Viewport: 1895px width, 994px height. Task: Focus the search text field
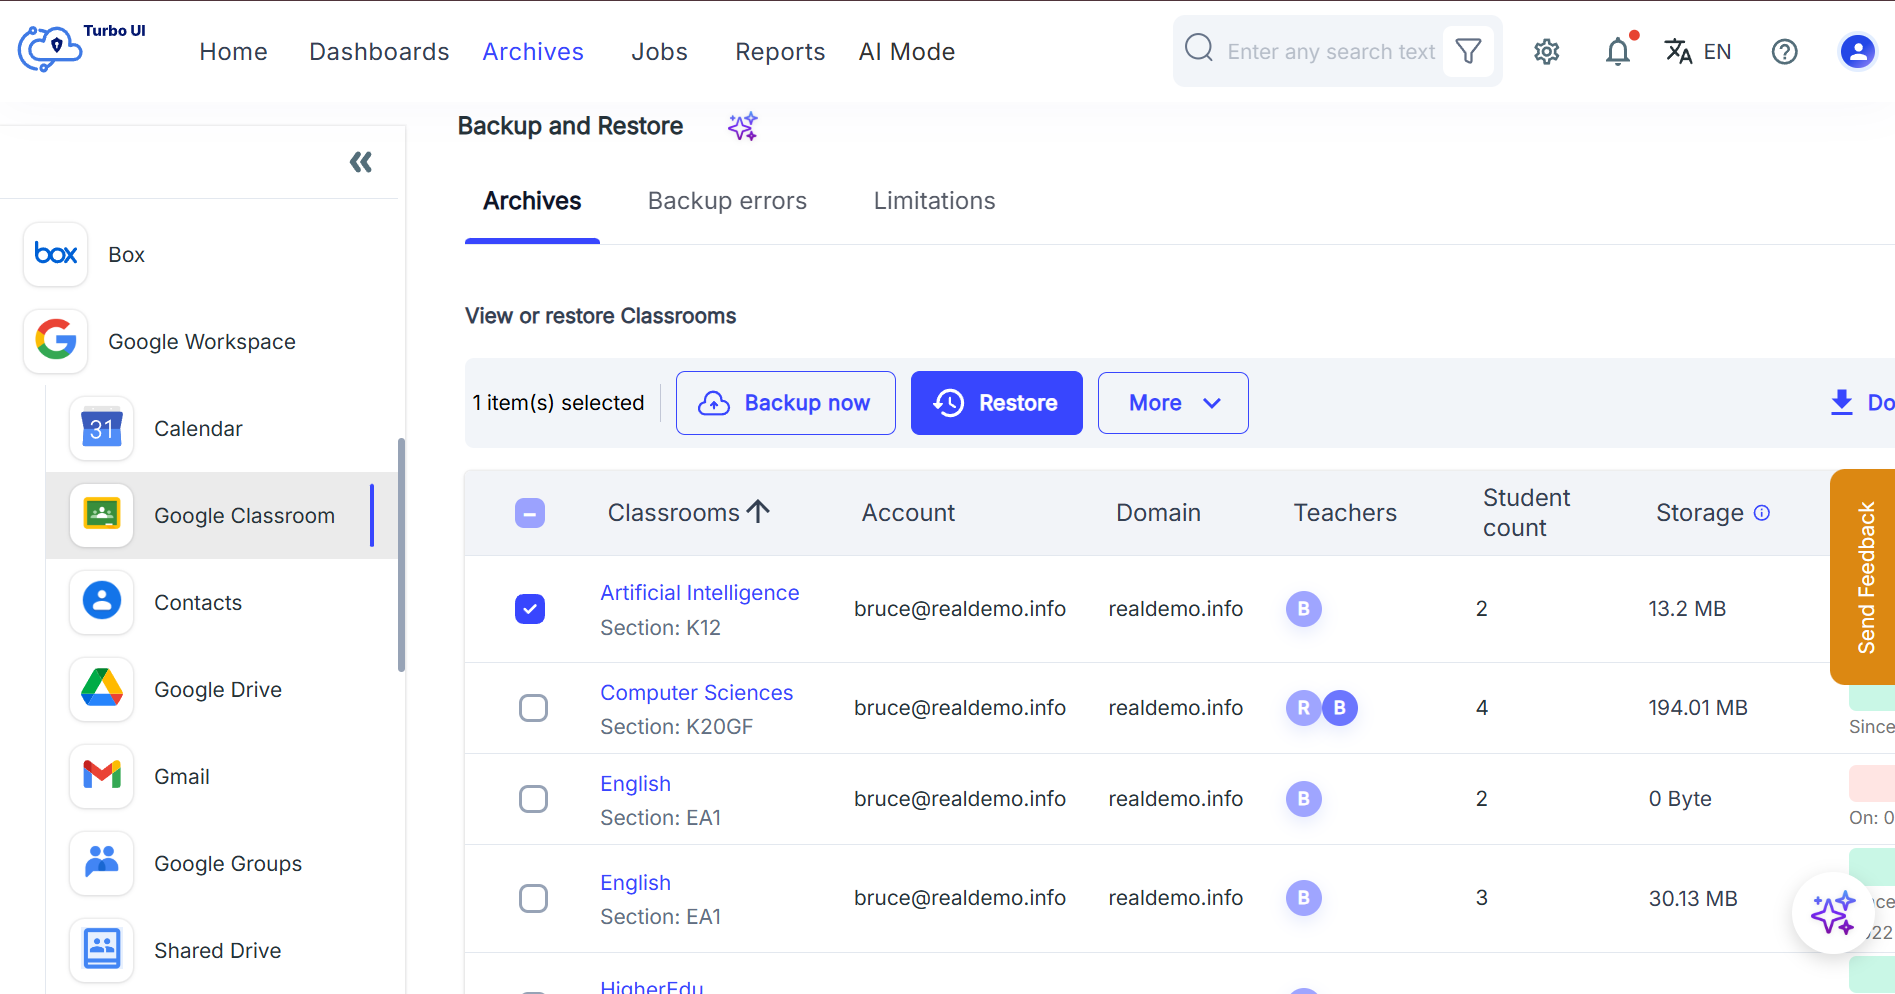[1330, 52]
